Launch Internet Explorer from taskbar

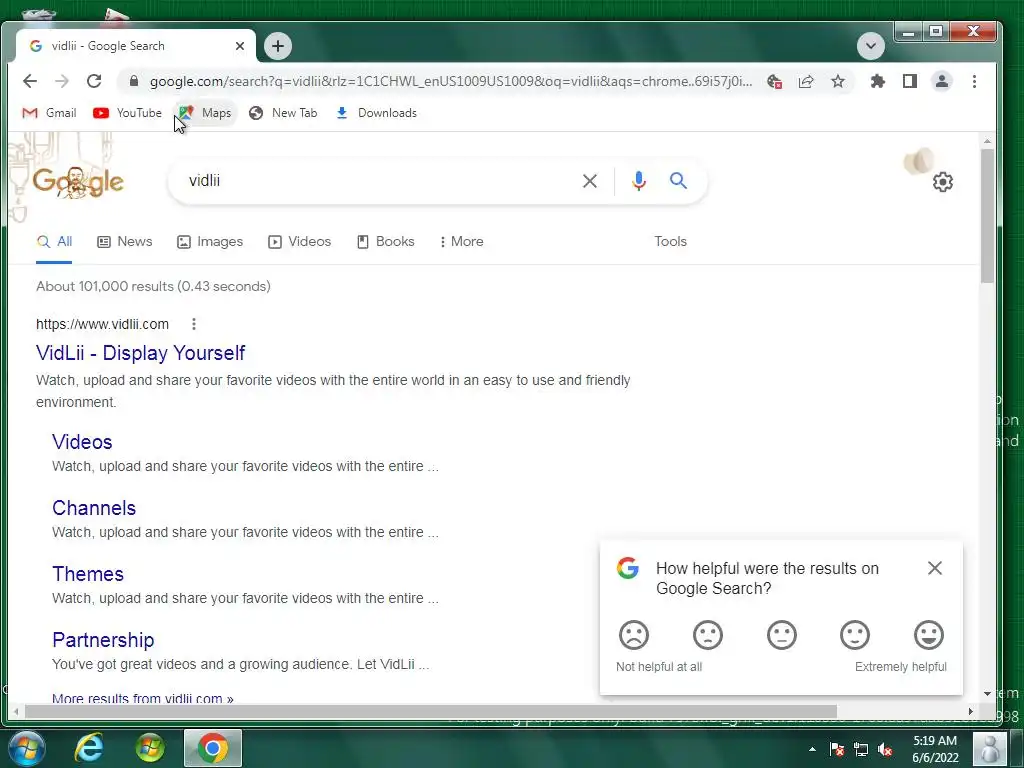(89, 748)
